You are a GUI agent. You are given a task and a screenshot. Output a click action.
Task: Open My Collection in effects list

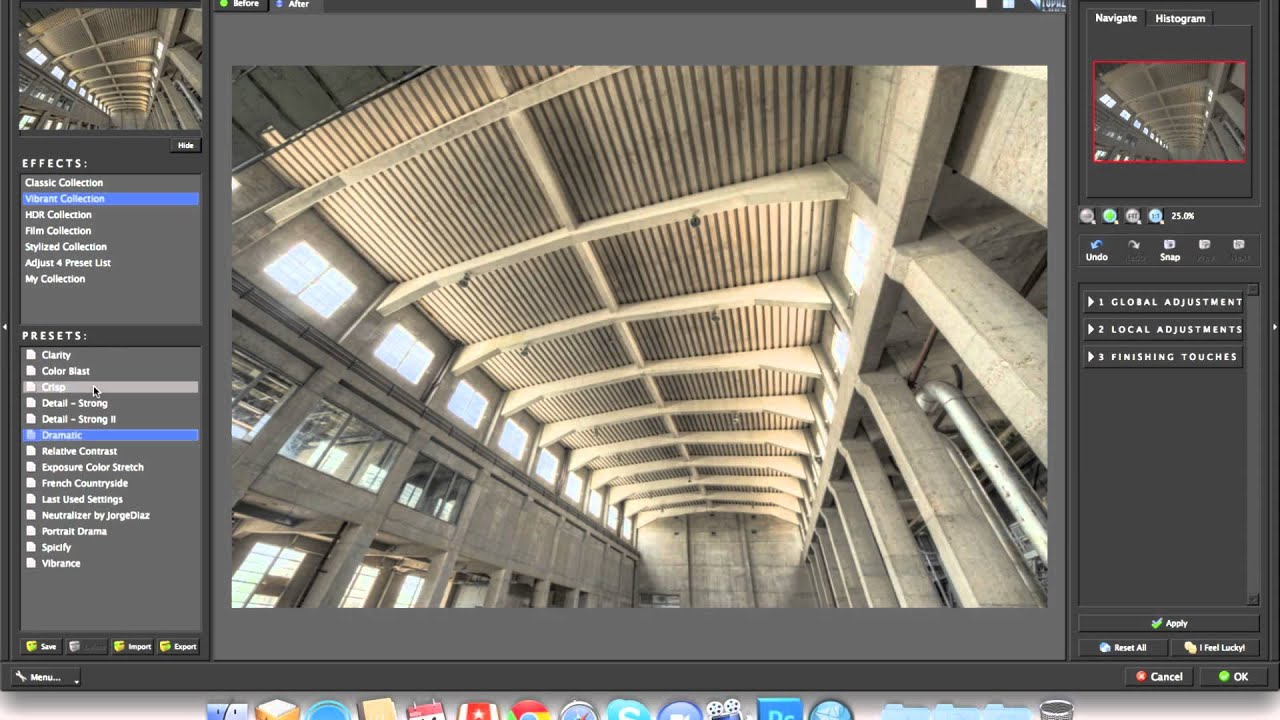click(111, 279)
